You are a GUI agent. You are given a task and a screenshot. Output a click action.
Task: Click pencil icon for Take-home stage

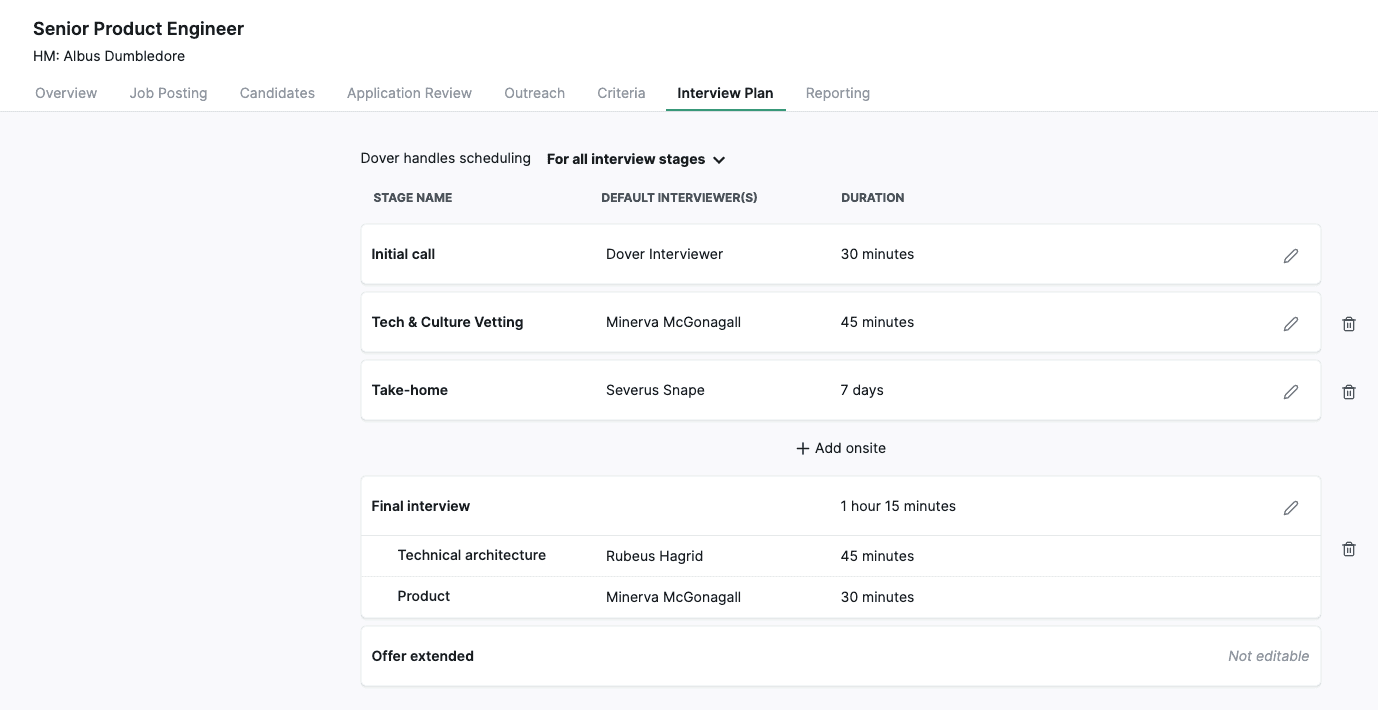[x=1291, y=392]
